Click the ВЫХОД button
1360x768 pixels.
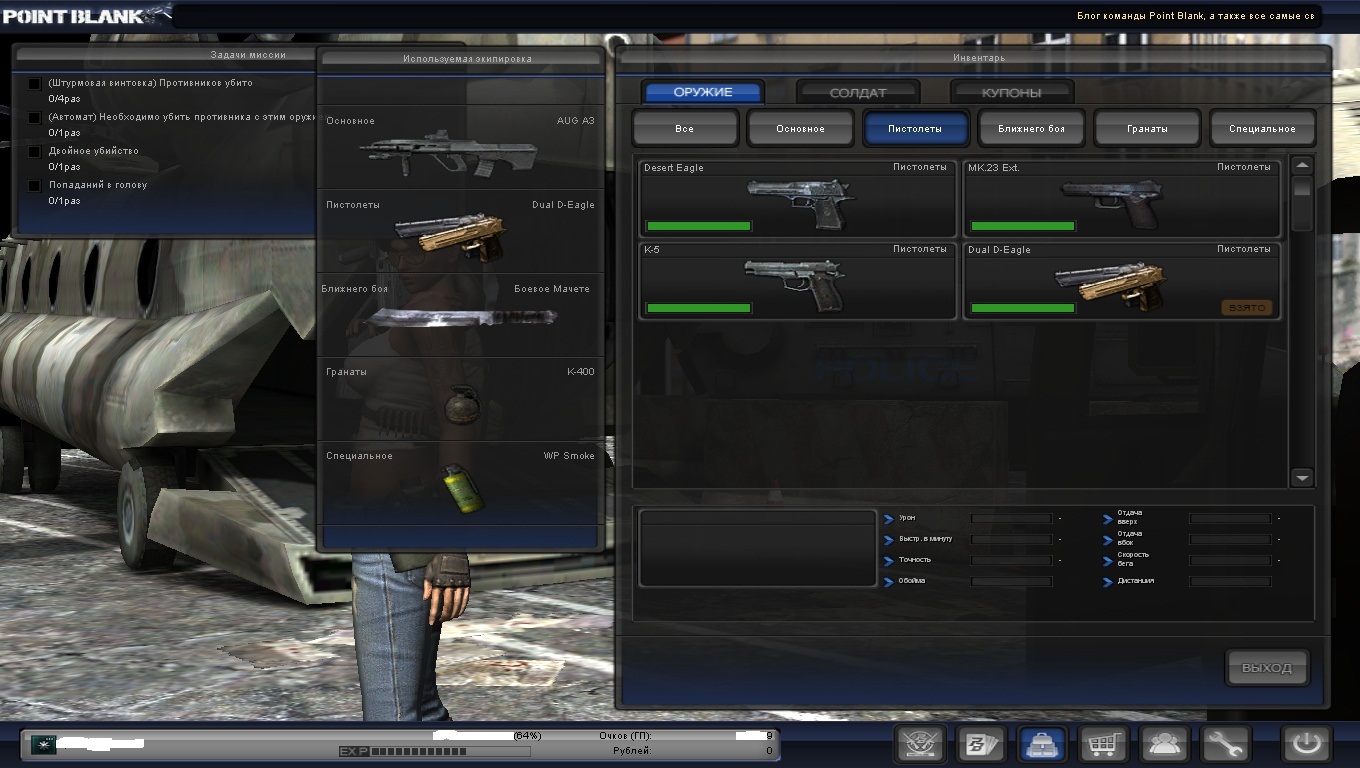(x=1267, y=668)
